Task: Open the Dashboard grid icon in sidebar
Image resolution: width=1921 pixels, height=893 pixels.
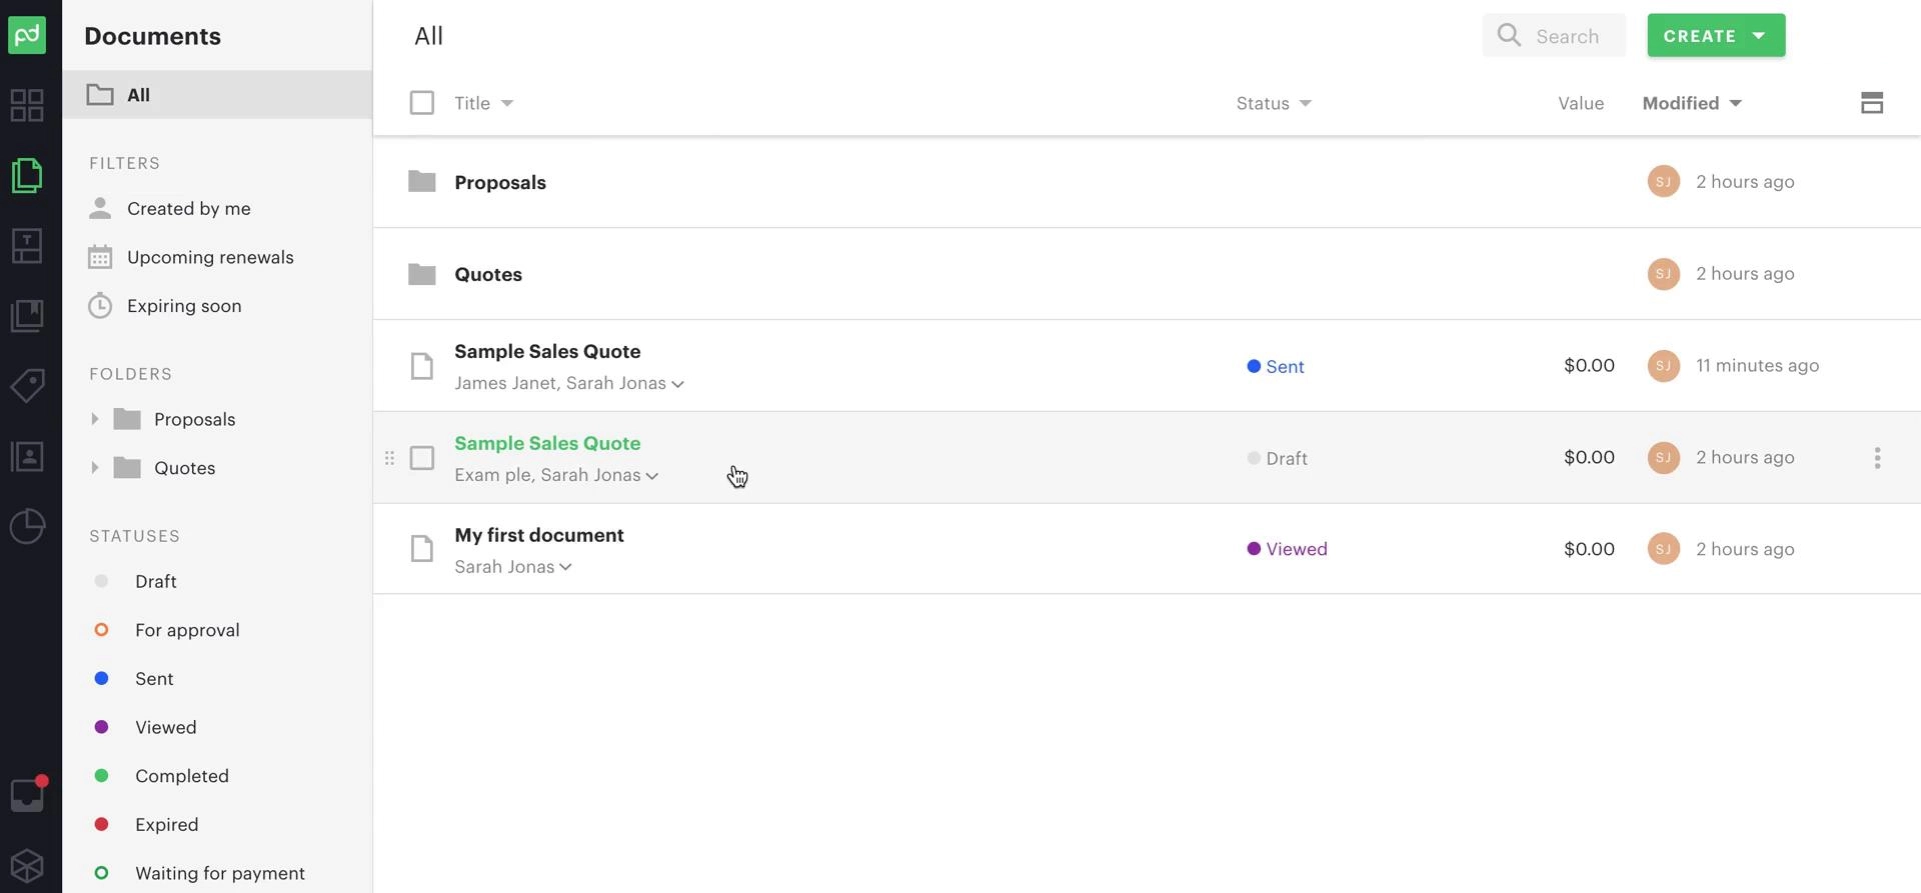Action: click(x=27, y=105)
